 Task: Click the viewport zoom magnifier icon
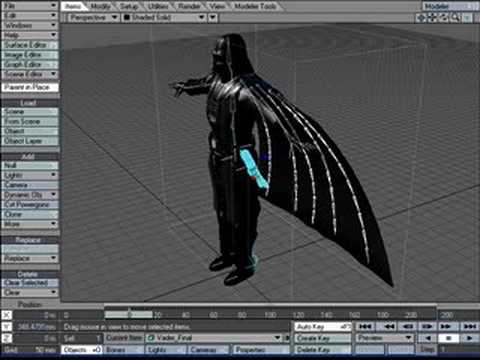pyautogui.click(x=455, y=18)
